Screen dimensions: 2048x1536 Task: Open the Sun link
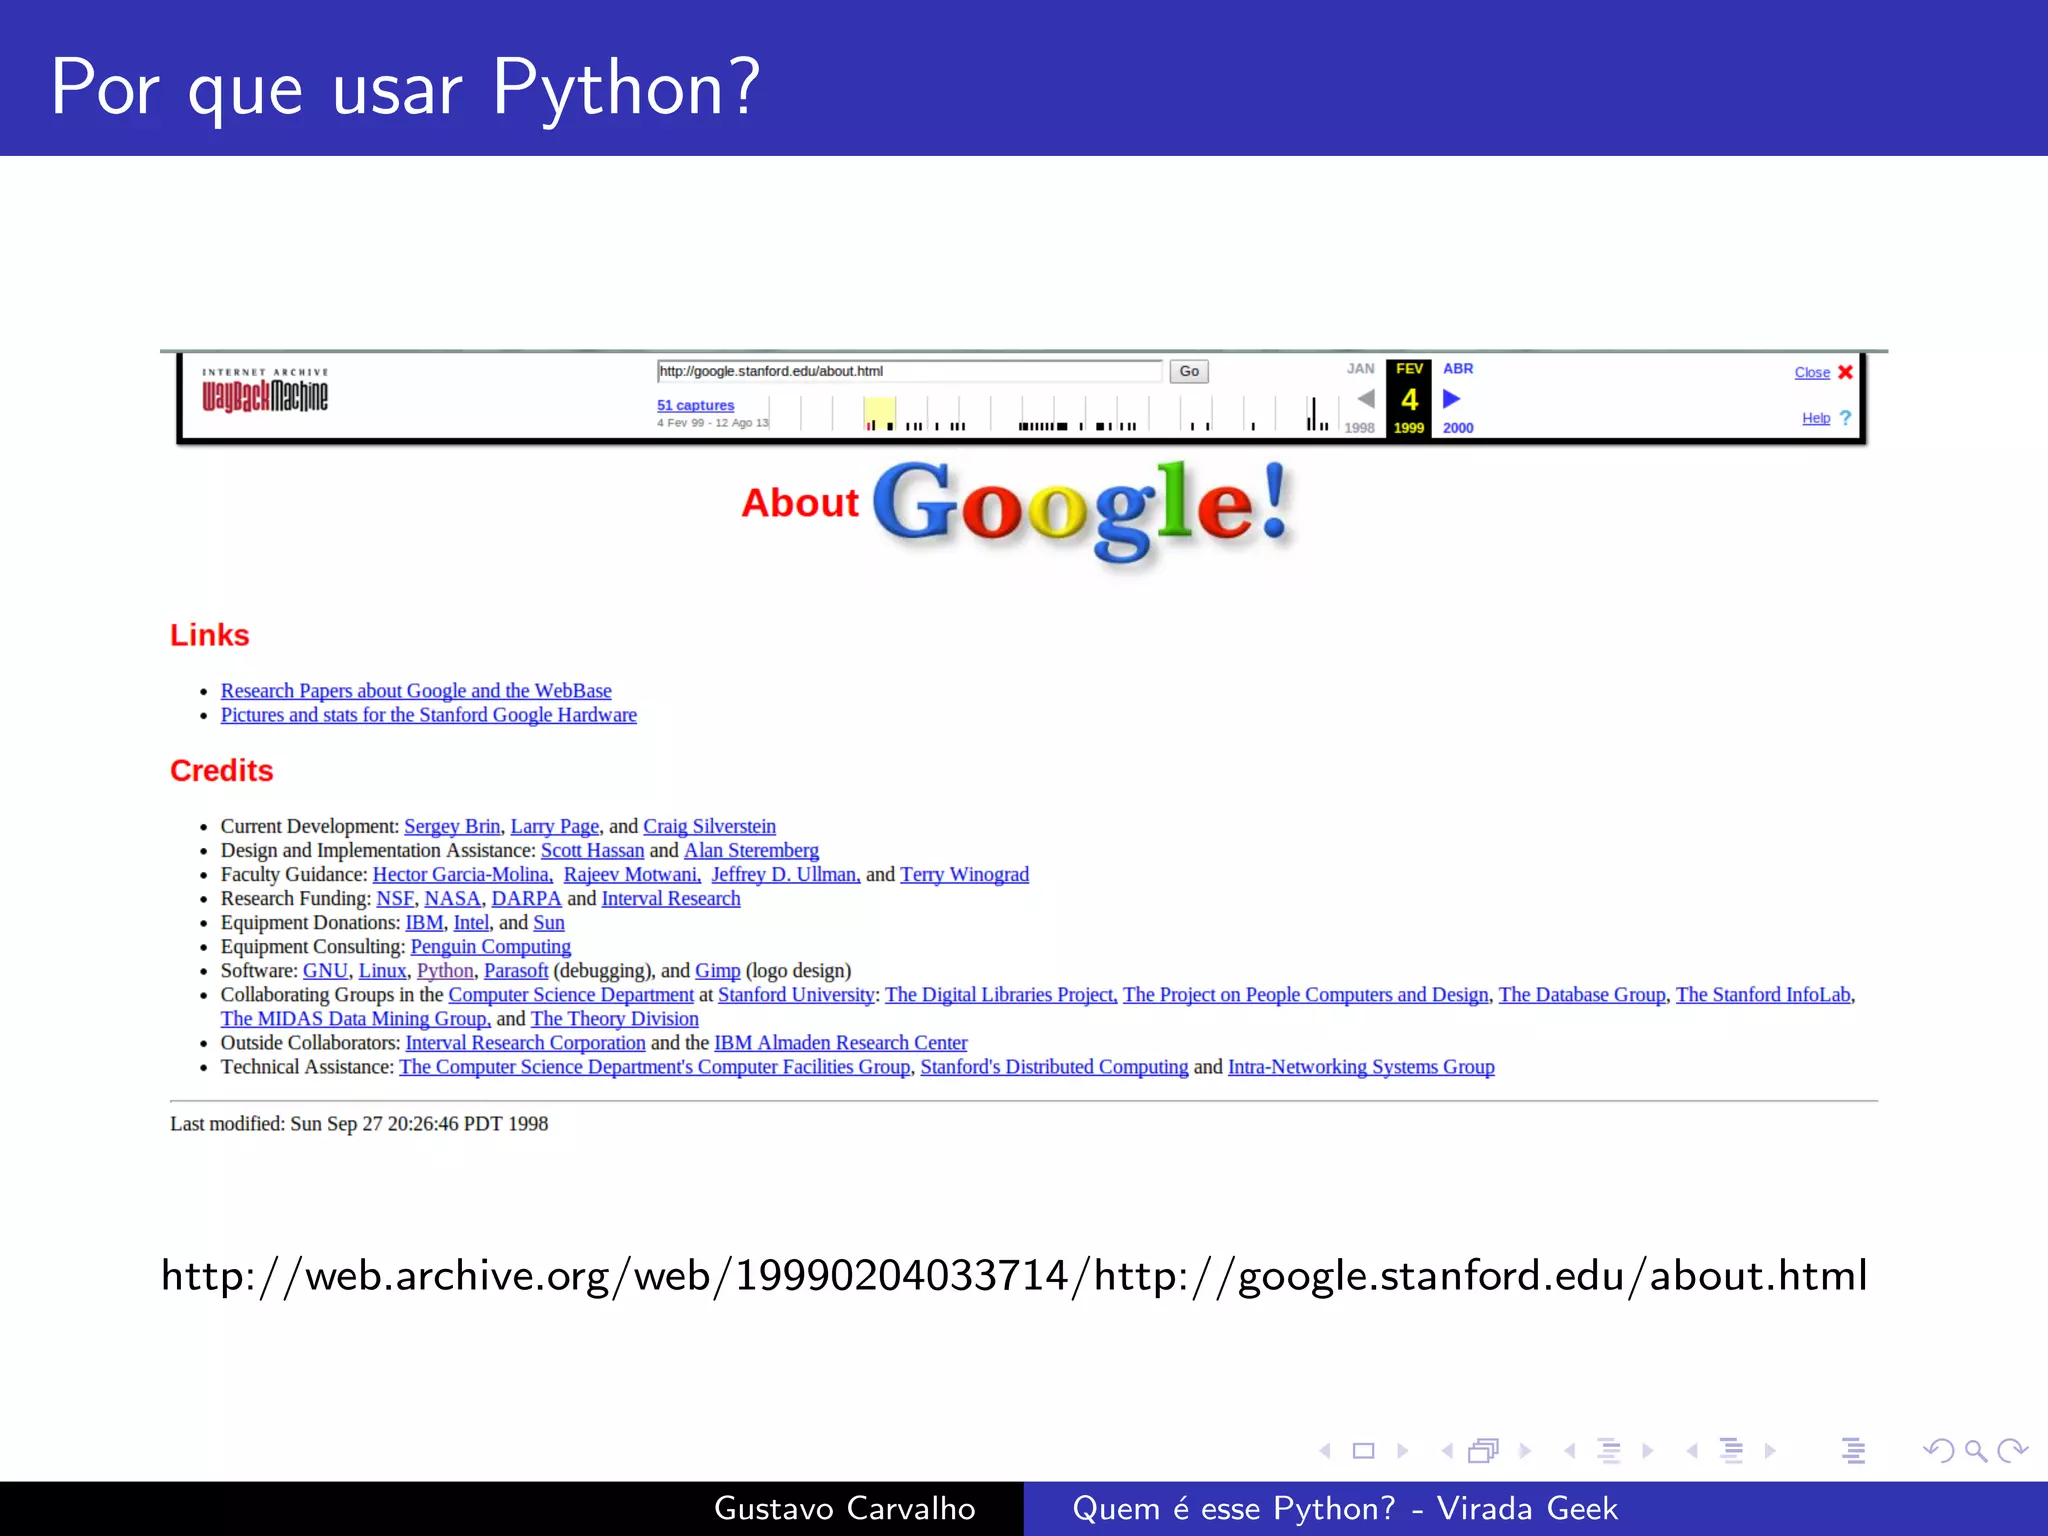pos(549,922)
